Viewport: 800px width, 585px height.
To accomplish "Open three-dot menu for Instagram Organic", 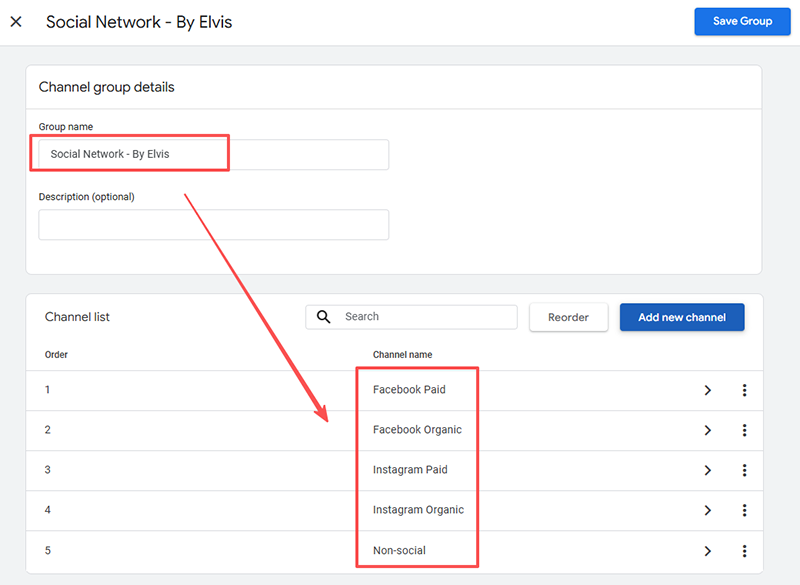I will tap(744, 510).
